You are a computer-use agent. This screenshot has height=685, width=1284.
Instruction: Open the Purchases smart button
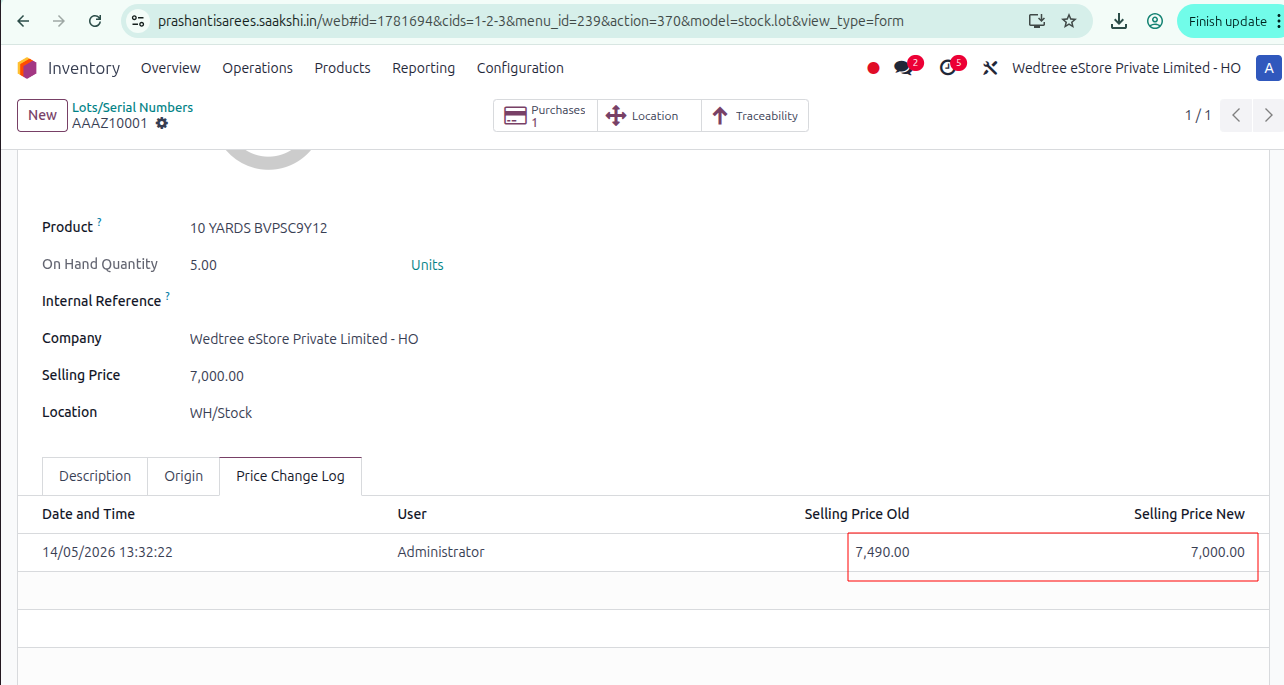545,116
